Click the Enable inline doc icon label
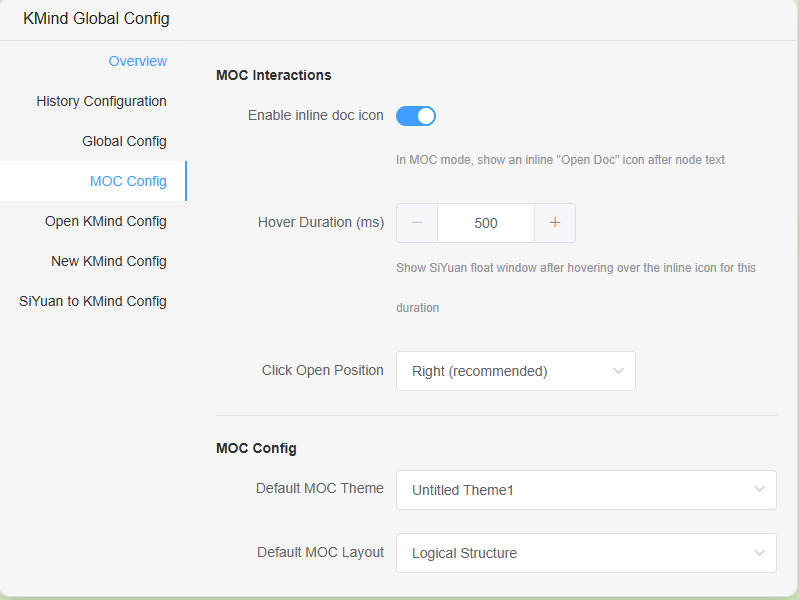This screenshot has height=600, width=799. [x=316, y=115]
